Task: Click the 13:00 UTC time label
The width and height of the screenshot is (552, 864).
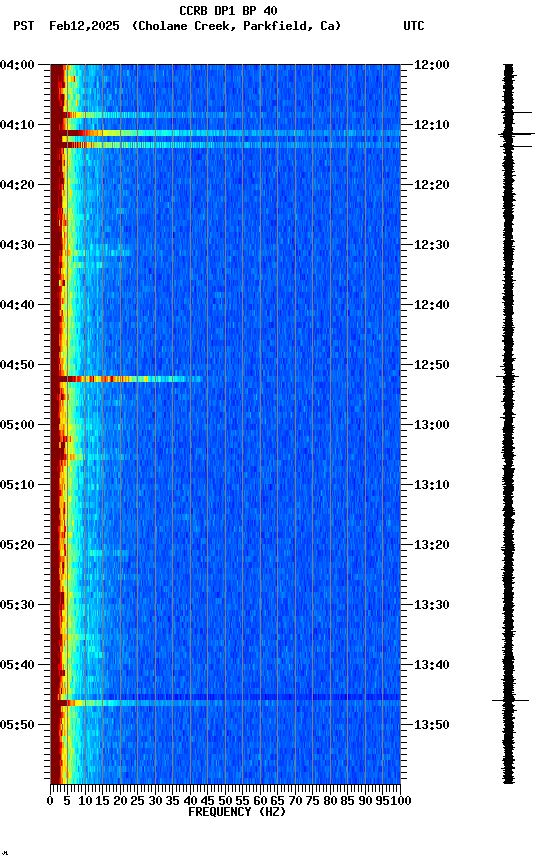Action: 431,425
